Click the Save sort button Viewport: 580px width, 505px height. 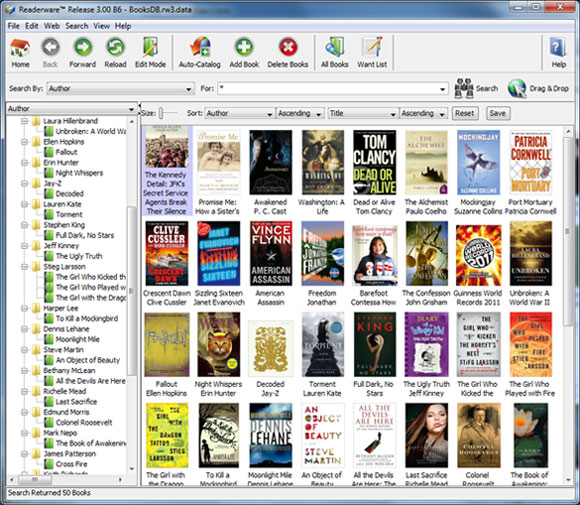(498, 113)
